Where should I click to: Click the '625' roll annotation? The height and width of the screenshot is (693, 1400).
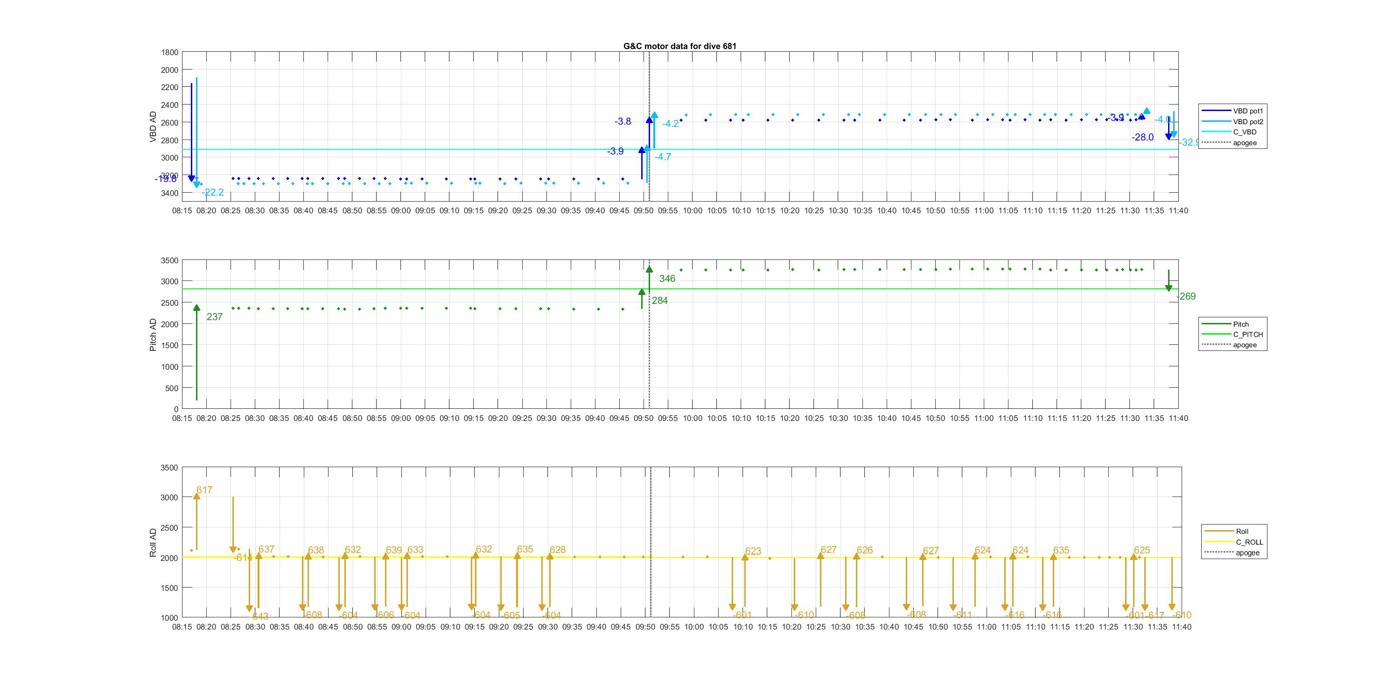(x=1142, y=550)
